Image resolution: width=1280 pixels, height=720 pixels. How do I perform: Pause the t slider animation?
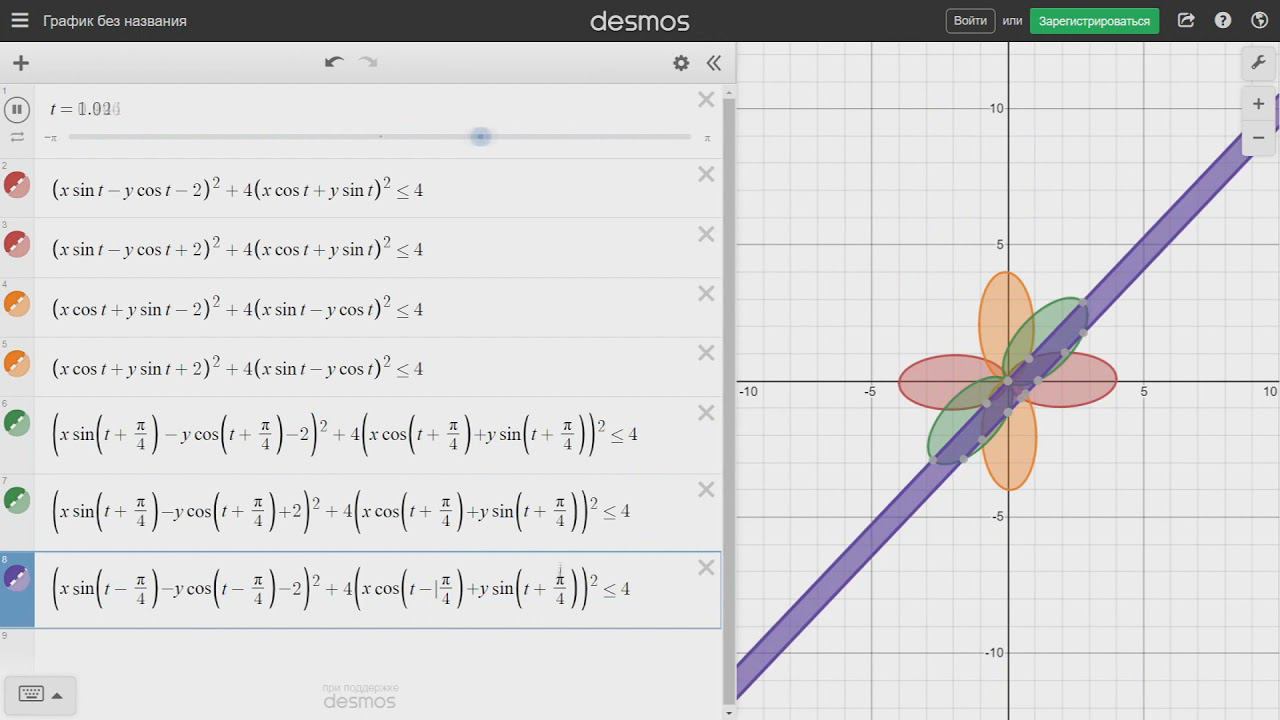[17, 109]
